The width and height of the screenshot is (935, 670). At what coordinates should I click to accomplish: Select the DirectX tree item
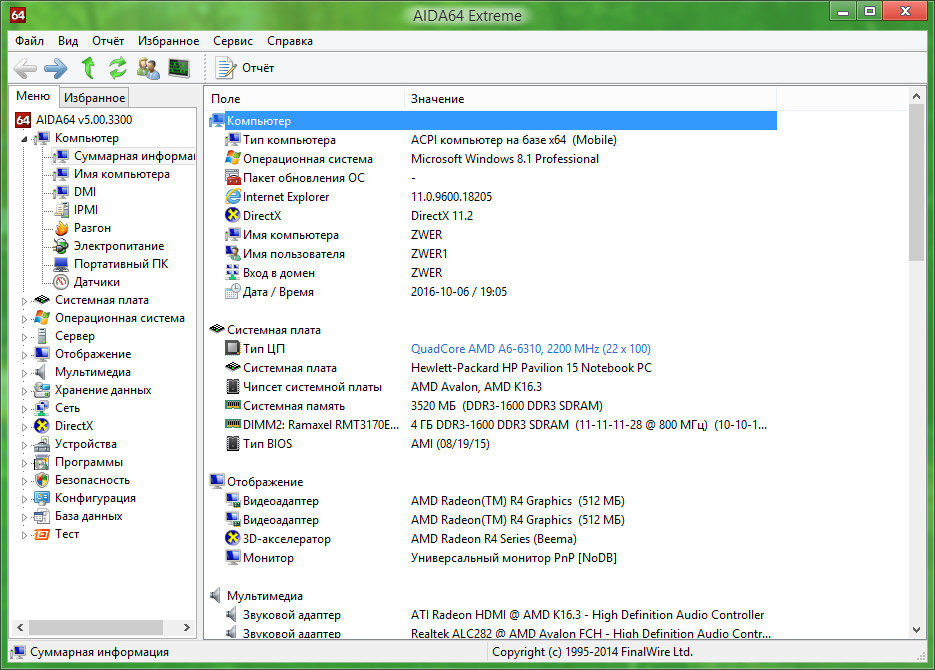click(73, 426)
